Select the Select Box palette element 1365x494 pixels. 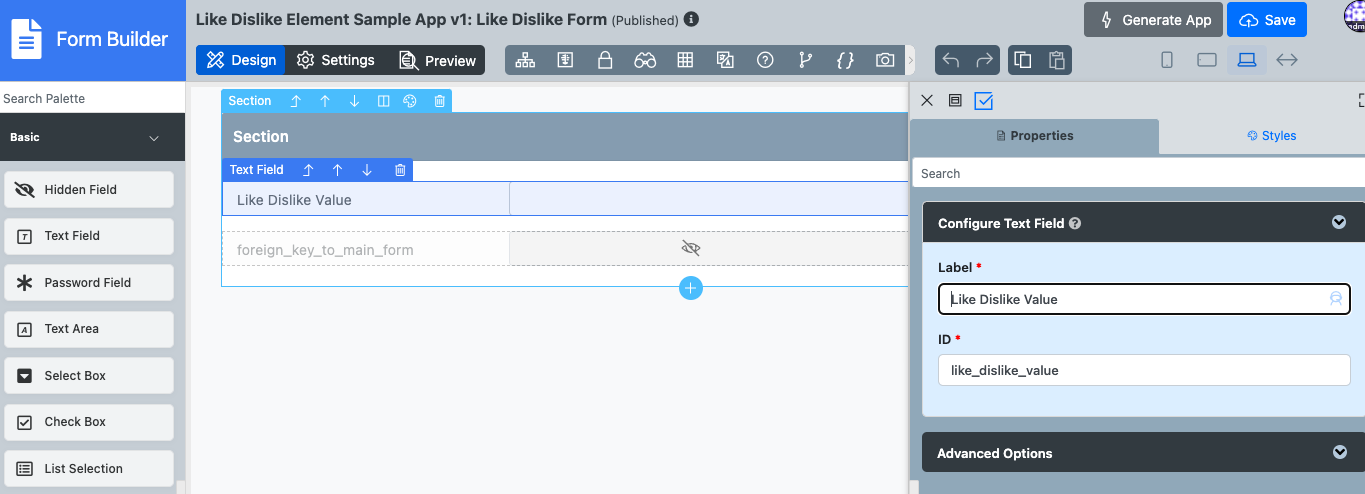click(x=89, y=376)
